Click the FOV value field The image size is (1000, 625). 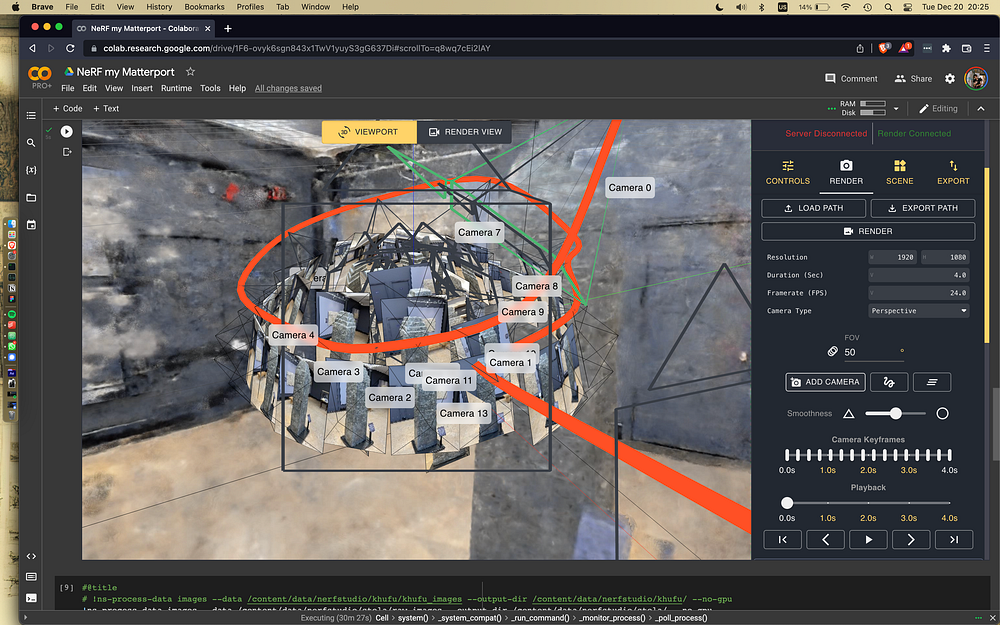pyautogui.click(x=874, y=352)
